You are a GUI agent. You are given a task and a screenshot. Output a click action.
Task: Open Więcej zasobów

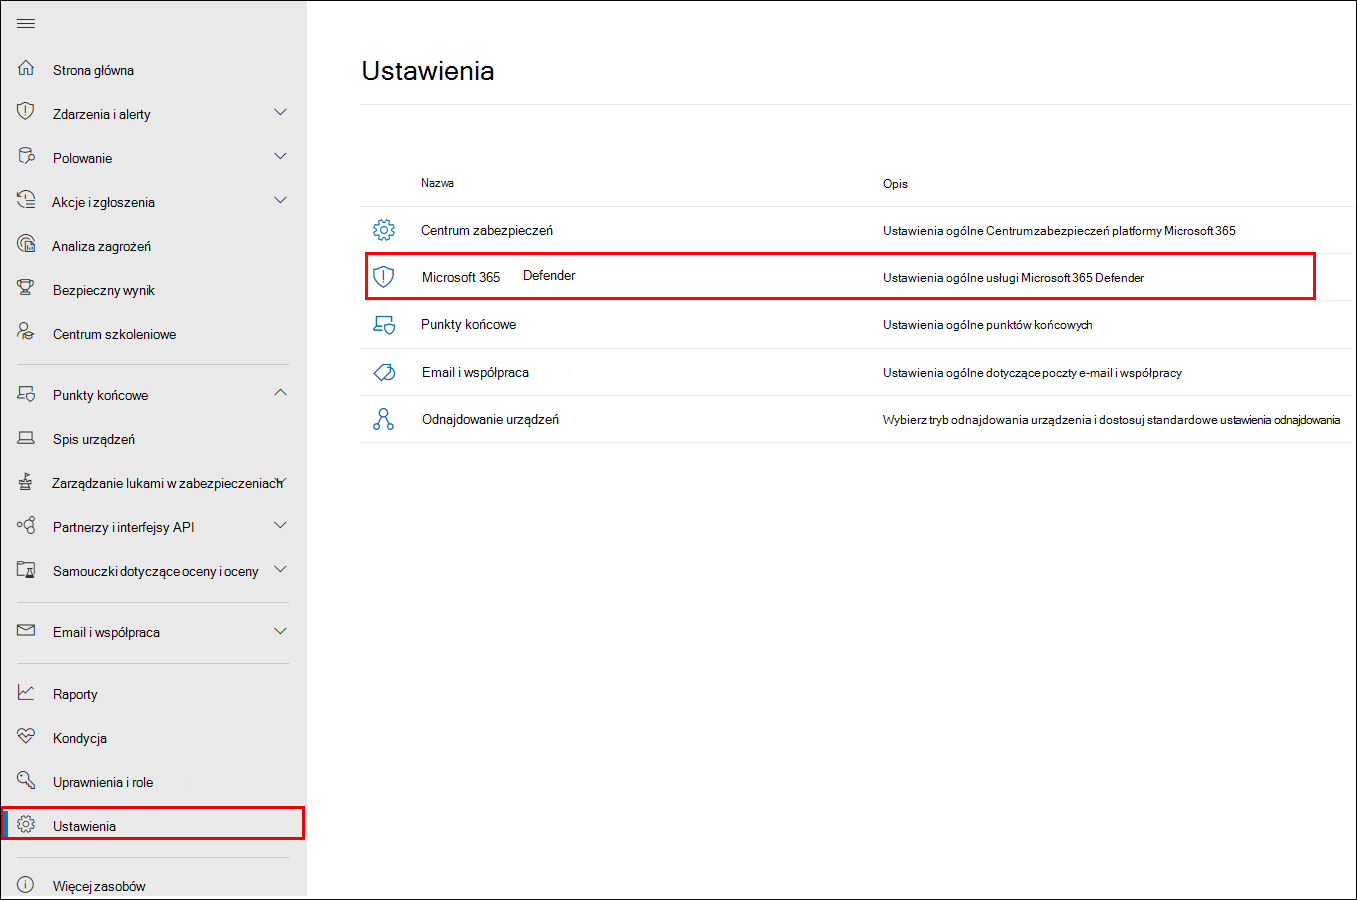(x=99, y=886)
